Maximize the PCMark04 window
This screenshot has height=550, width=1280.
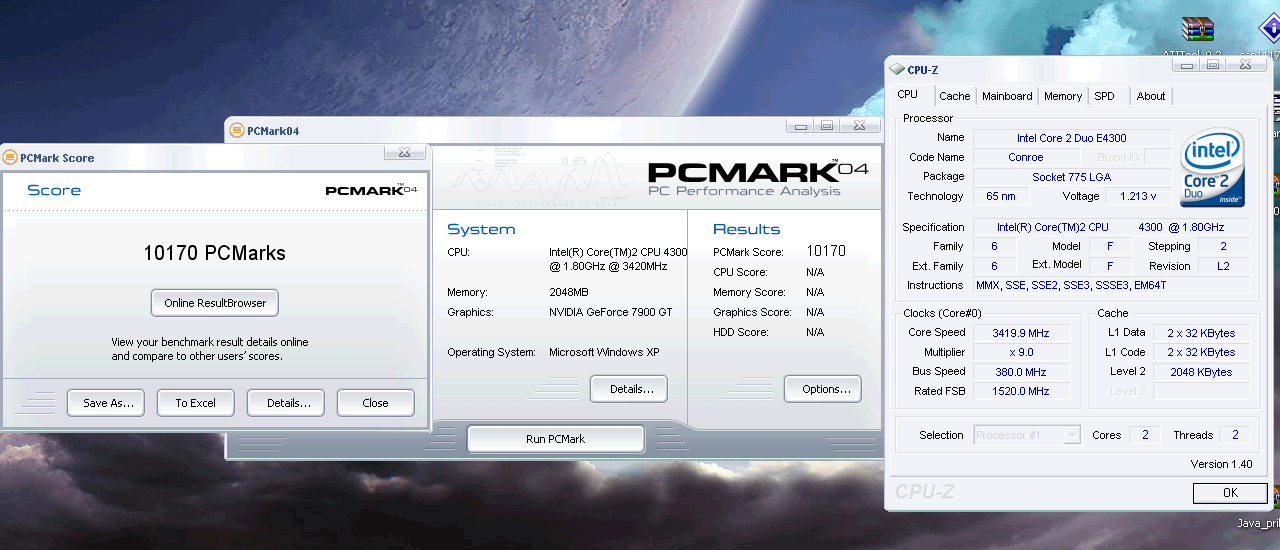[827, 125]
